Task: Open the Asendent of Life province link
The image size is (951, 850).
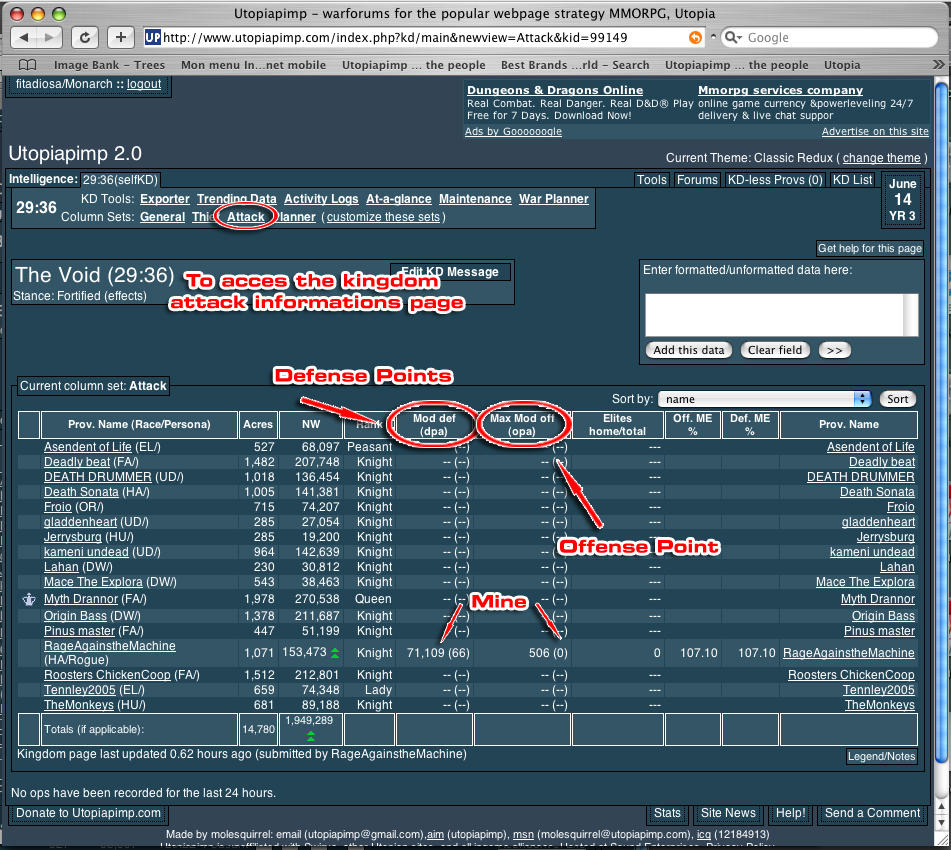Action: (87, 447)
